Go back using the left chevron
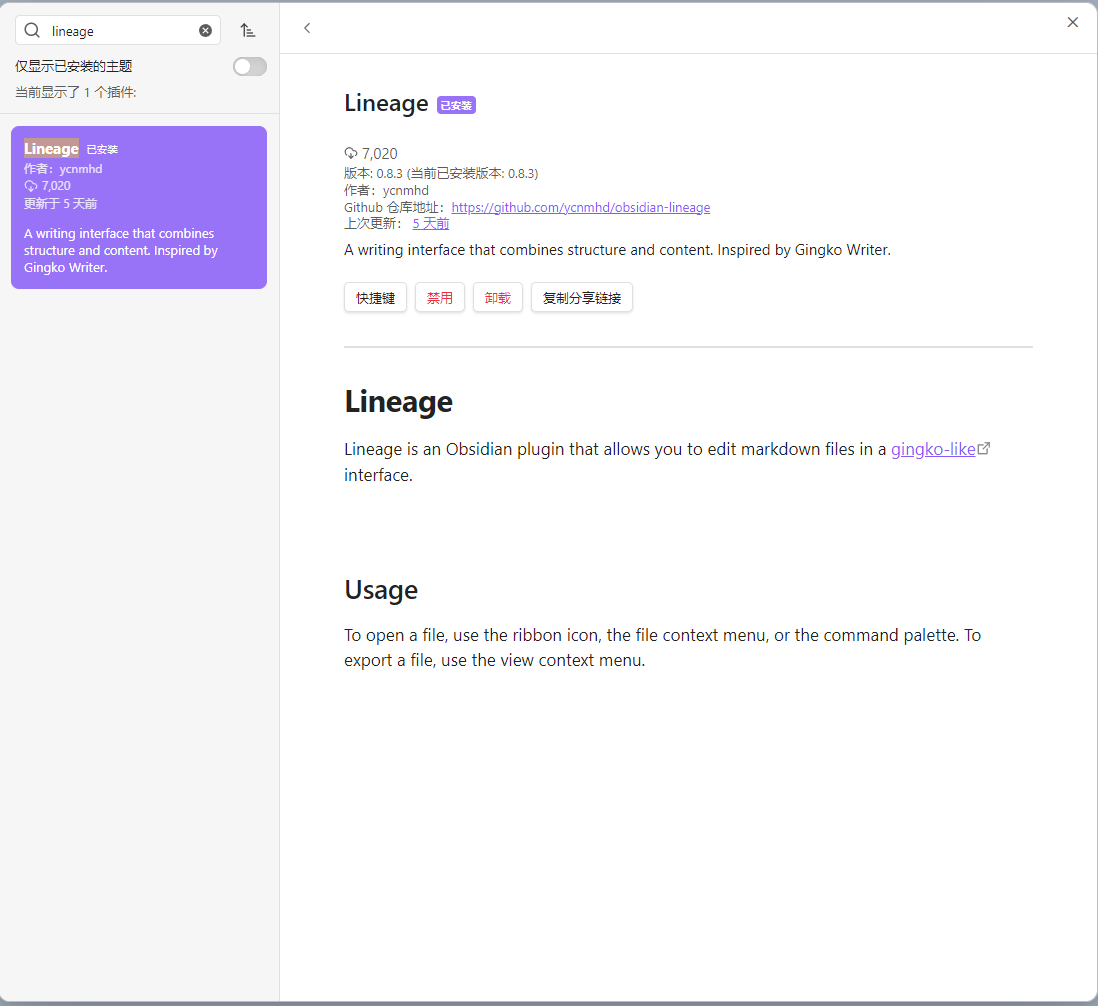The width and height of the screenshot is (1098, 1006). point(307,28)
